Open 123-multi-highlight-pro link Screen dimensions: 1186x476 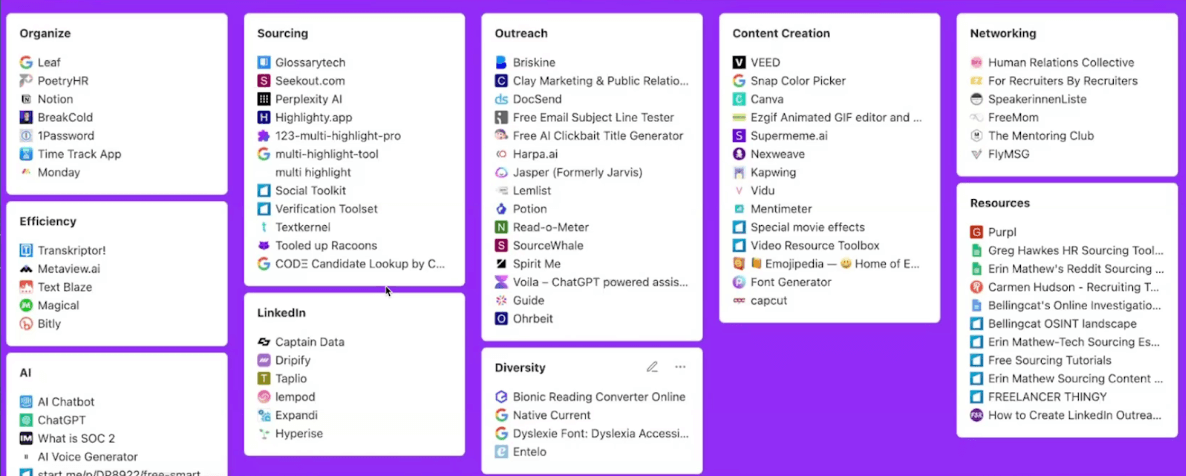[338, 135]
